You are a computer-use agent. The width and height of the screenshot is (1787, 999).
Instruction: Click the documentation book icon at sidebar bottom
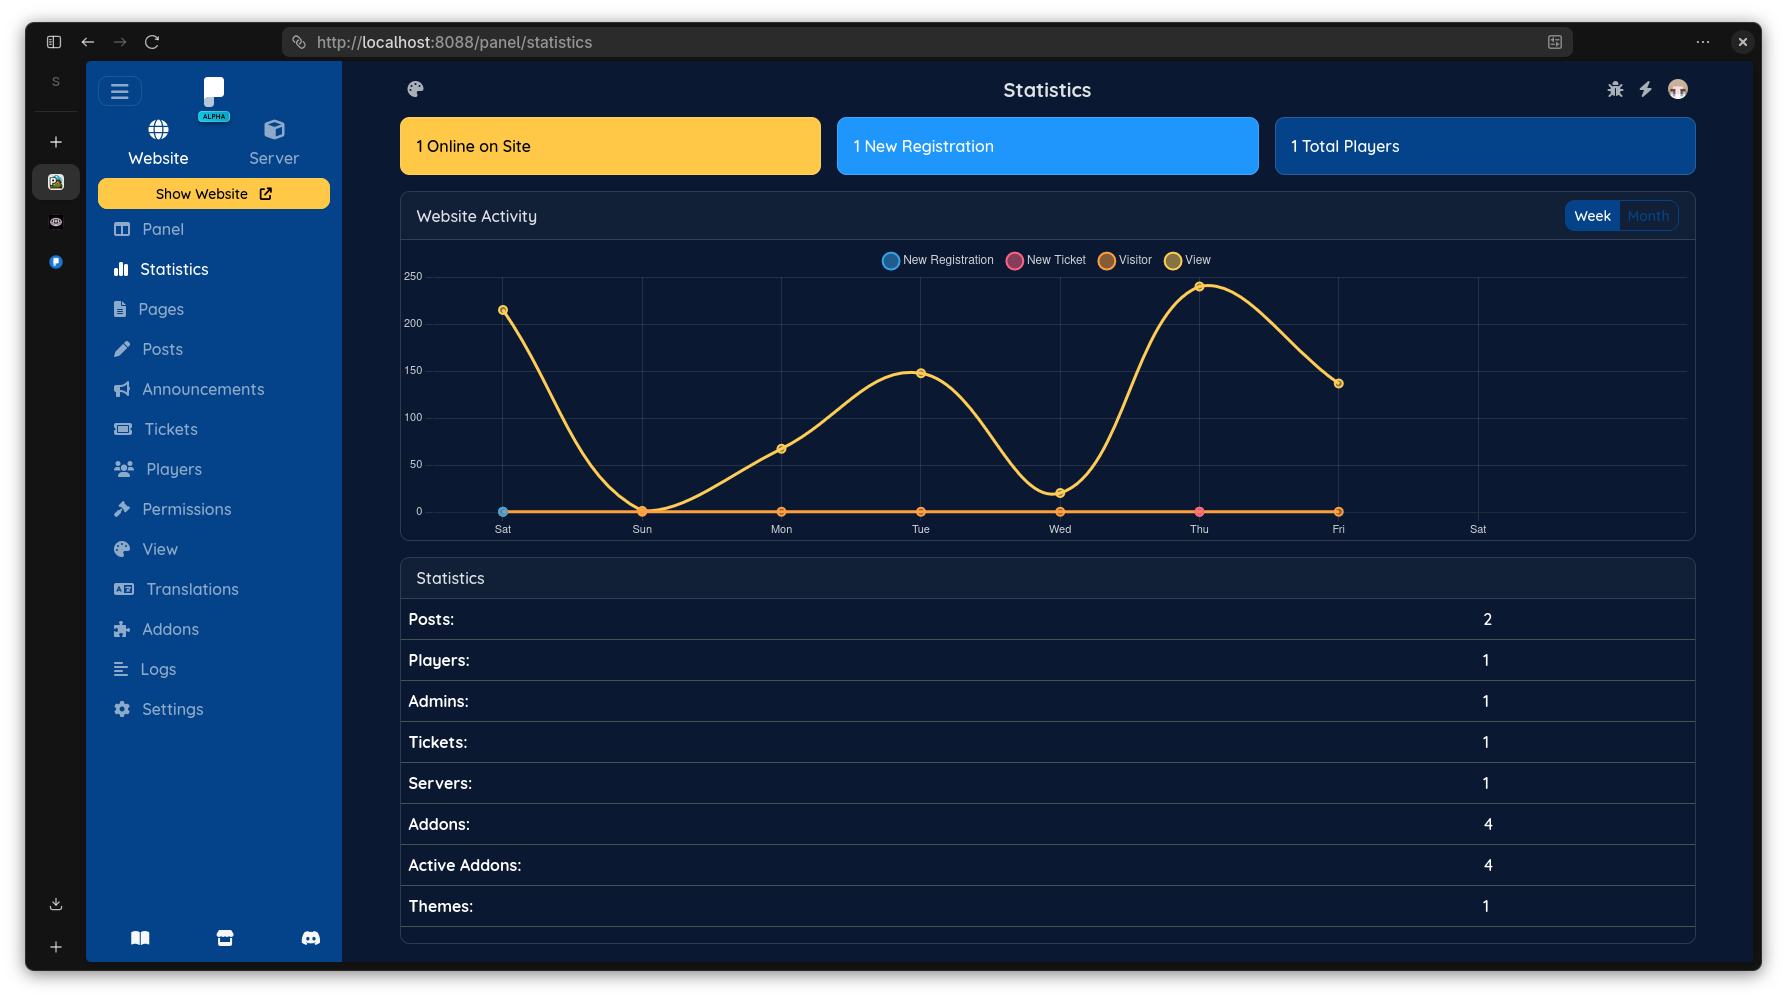click(x=140, y=938)
